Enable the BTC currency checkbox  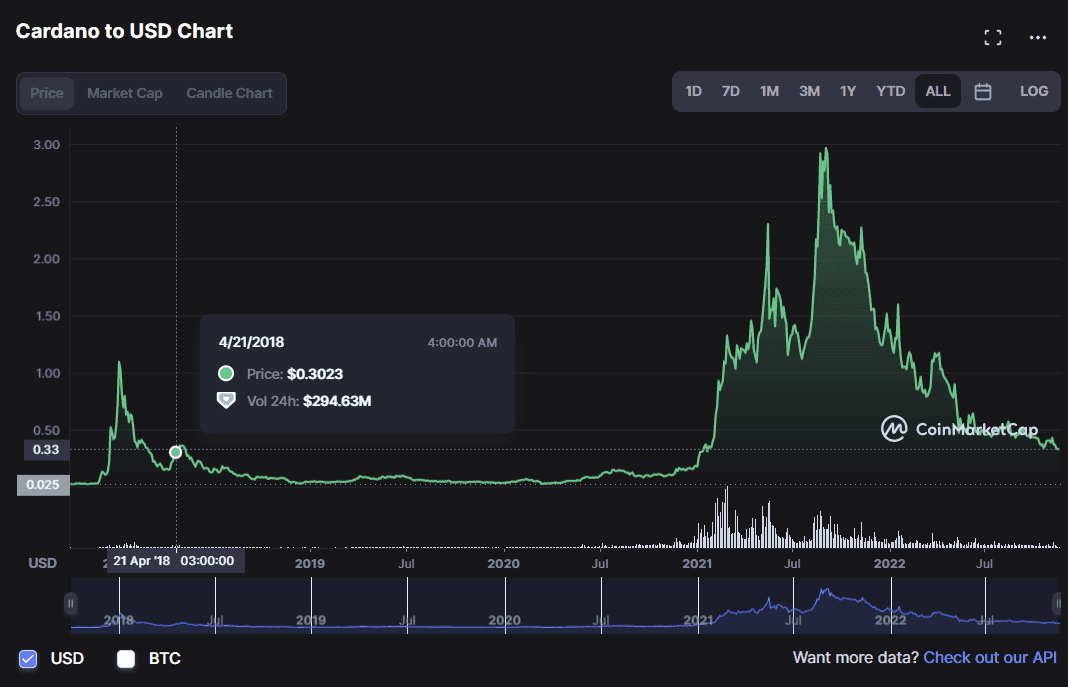pos(126,659)
